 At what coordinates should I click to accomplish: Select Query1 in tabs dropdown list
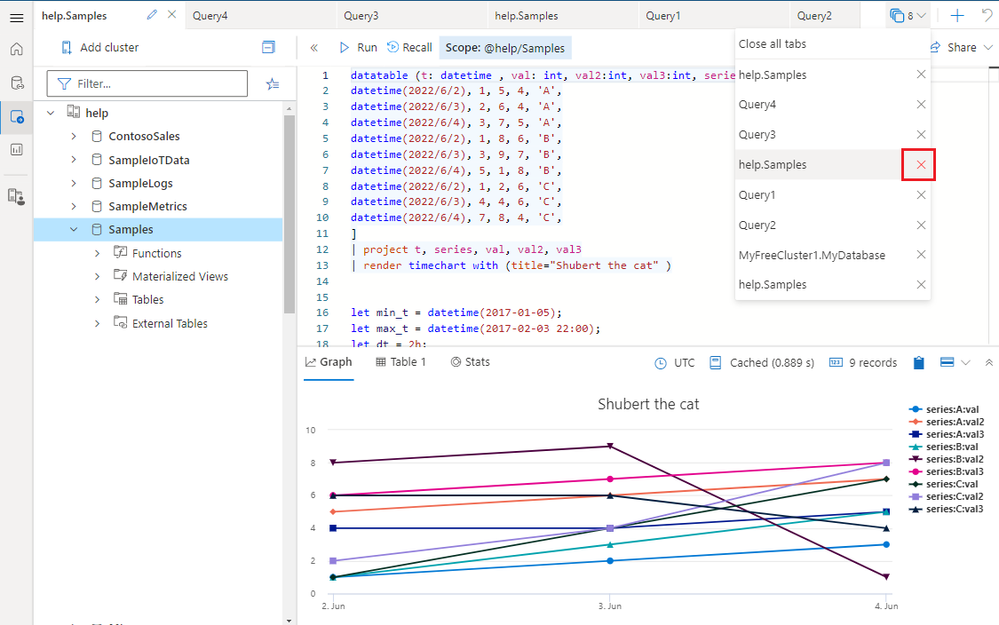click(x=757, y=195)
